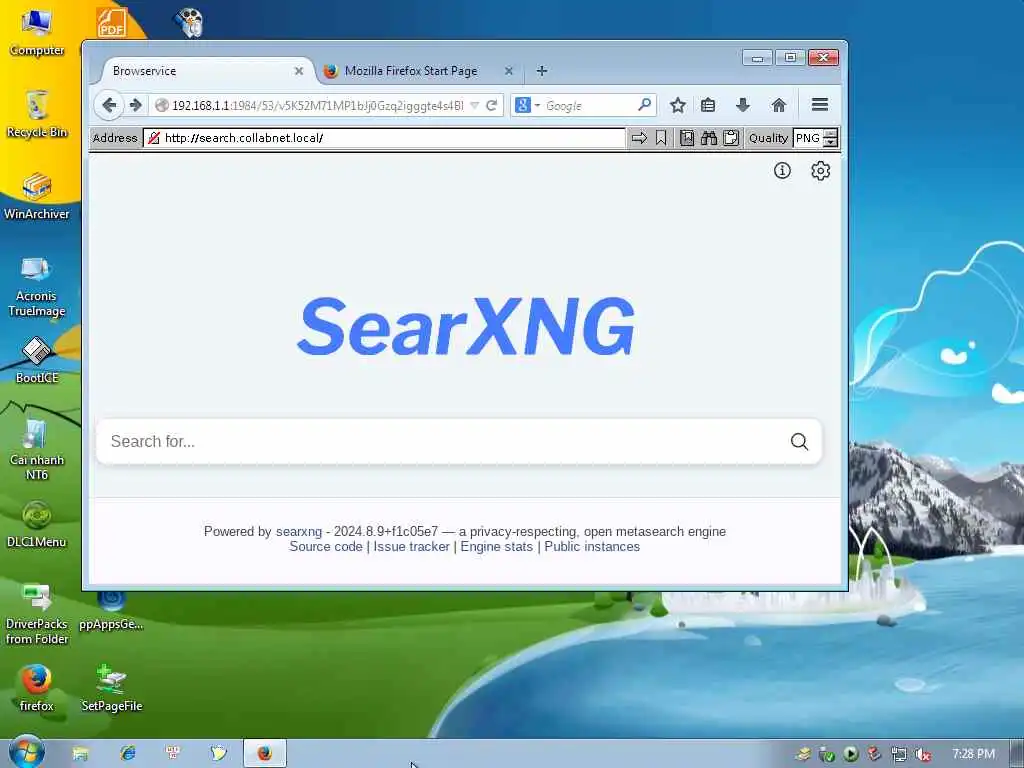This screenshot has height=768, width=1024.
Task: Go forward with Firefox forward arrow
Action: pyautogui.click(x=135, y=104)
